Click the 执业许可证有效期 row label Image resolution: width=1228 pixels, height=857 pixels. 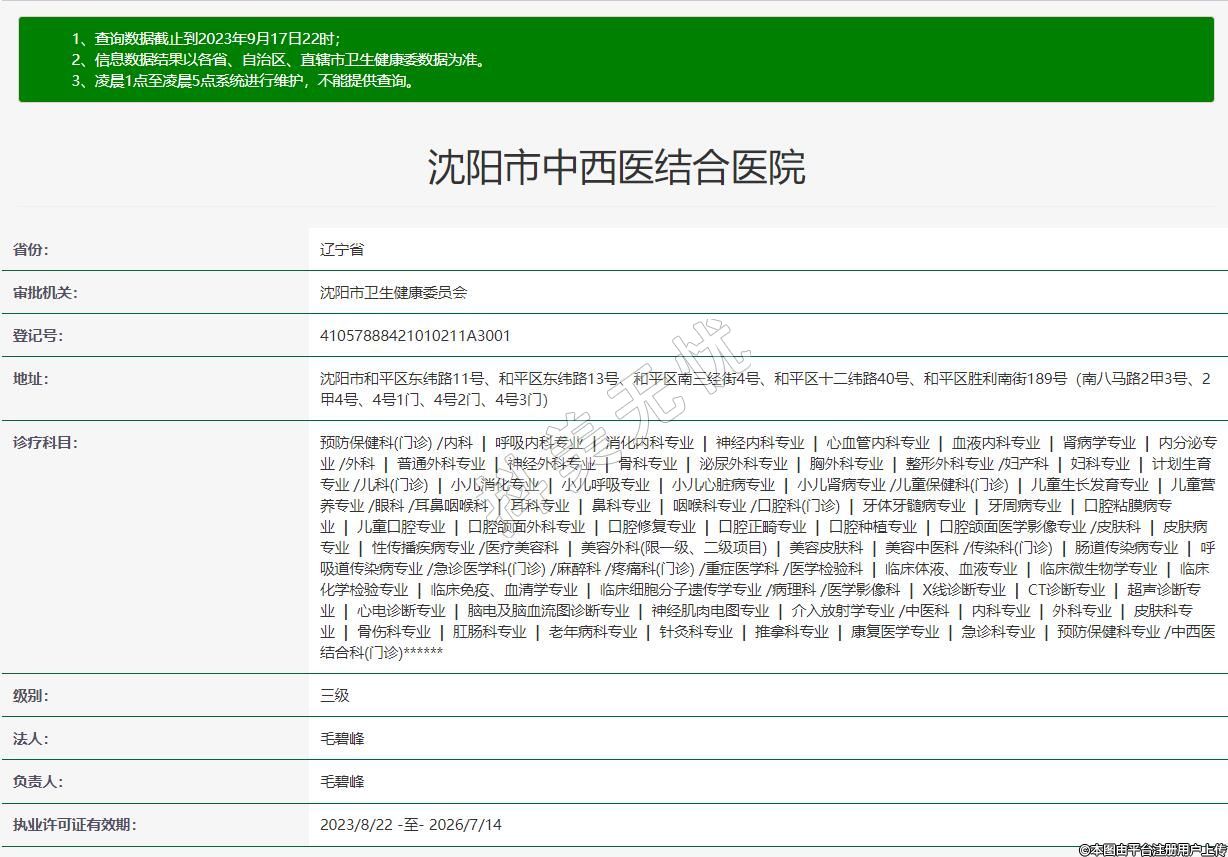(74, 825)
